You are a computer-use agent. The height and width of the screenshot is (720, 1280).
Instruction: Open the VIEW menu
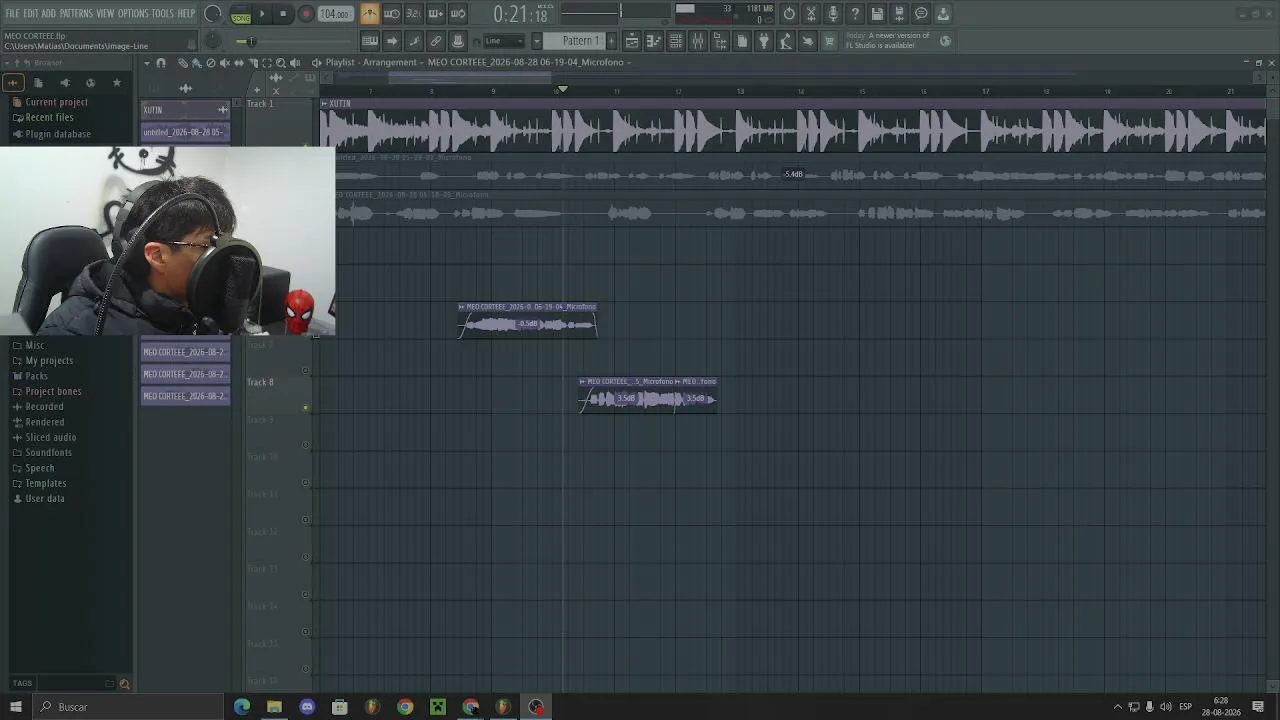105,14
